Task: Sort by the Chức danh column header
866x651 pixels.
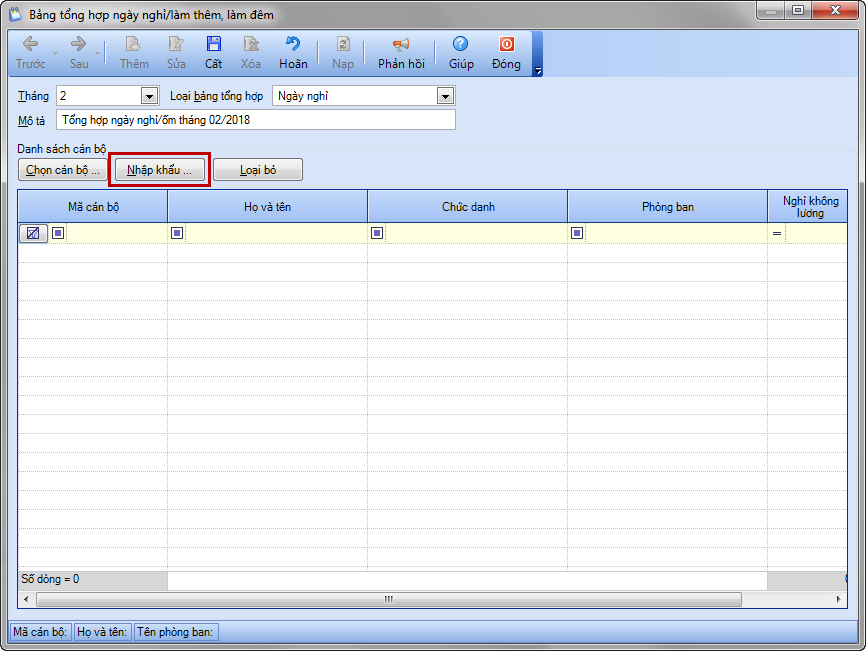Action: click(x=468, y=207)
